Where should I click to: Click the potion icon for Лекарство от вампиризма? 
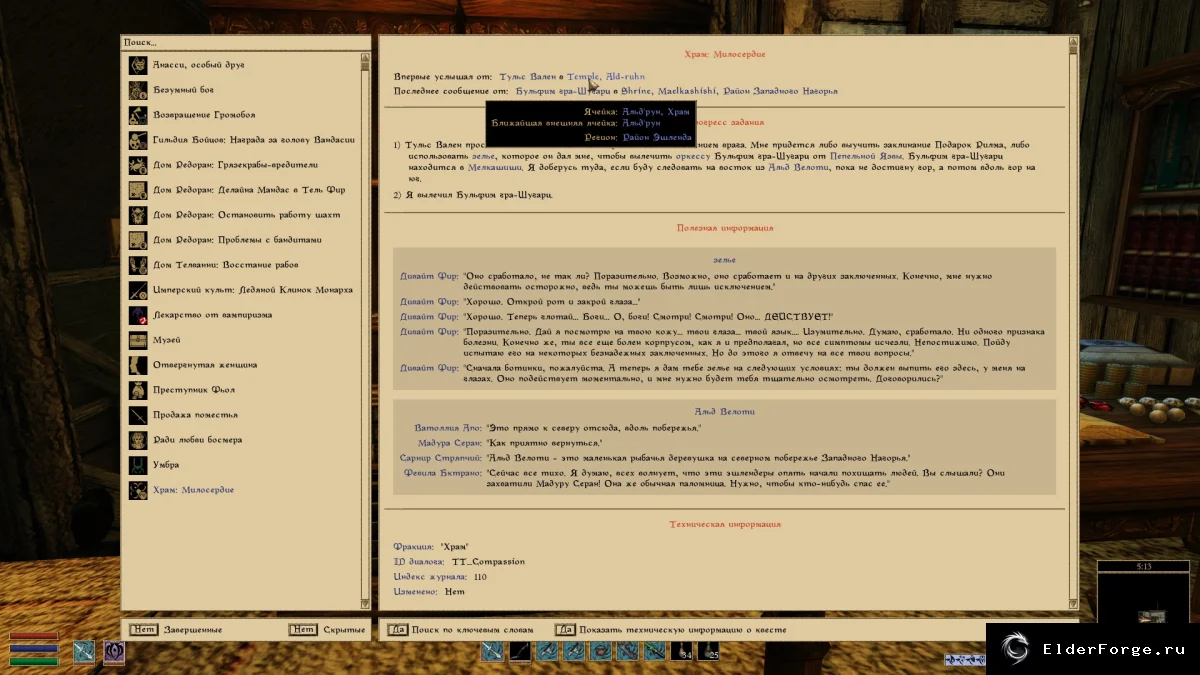coord(138,315)
